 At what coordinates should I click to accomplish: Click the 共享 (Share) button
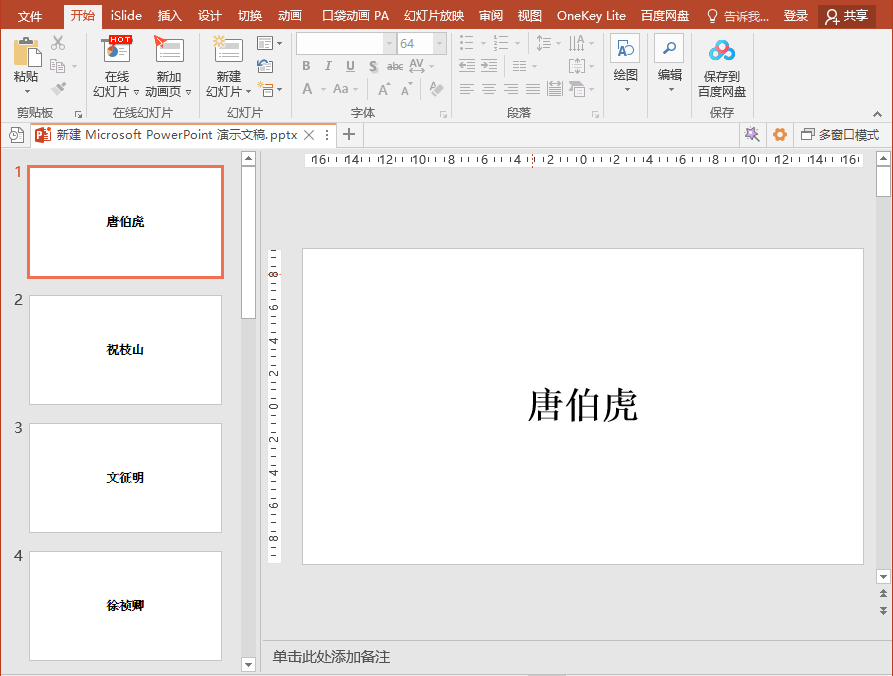[846, 16]
